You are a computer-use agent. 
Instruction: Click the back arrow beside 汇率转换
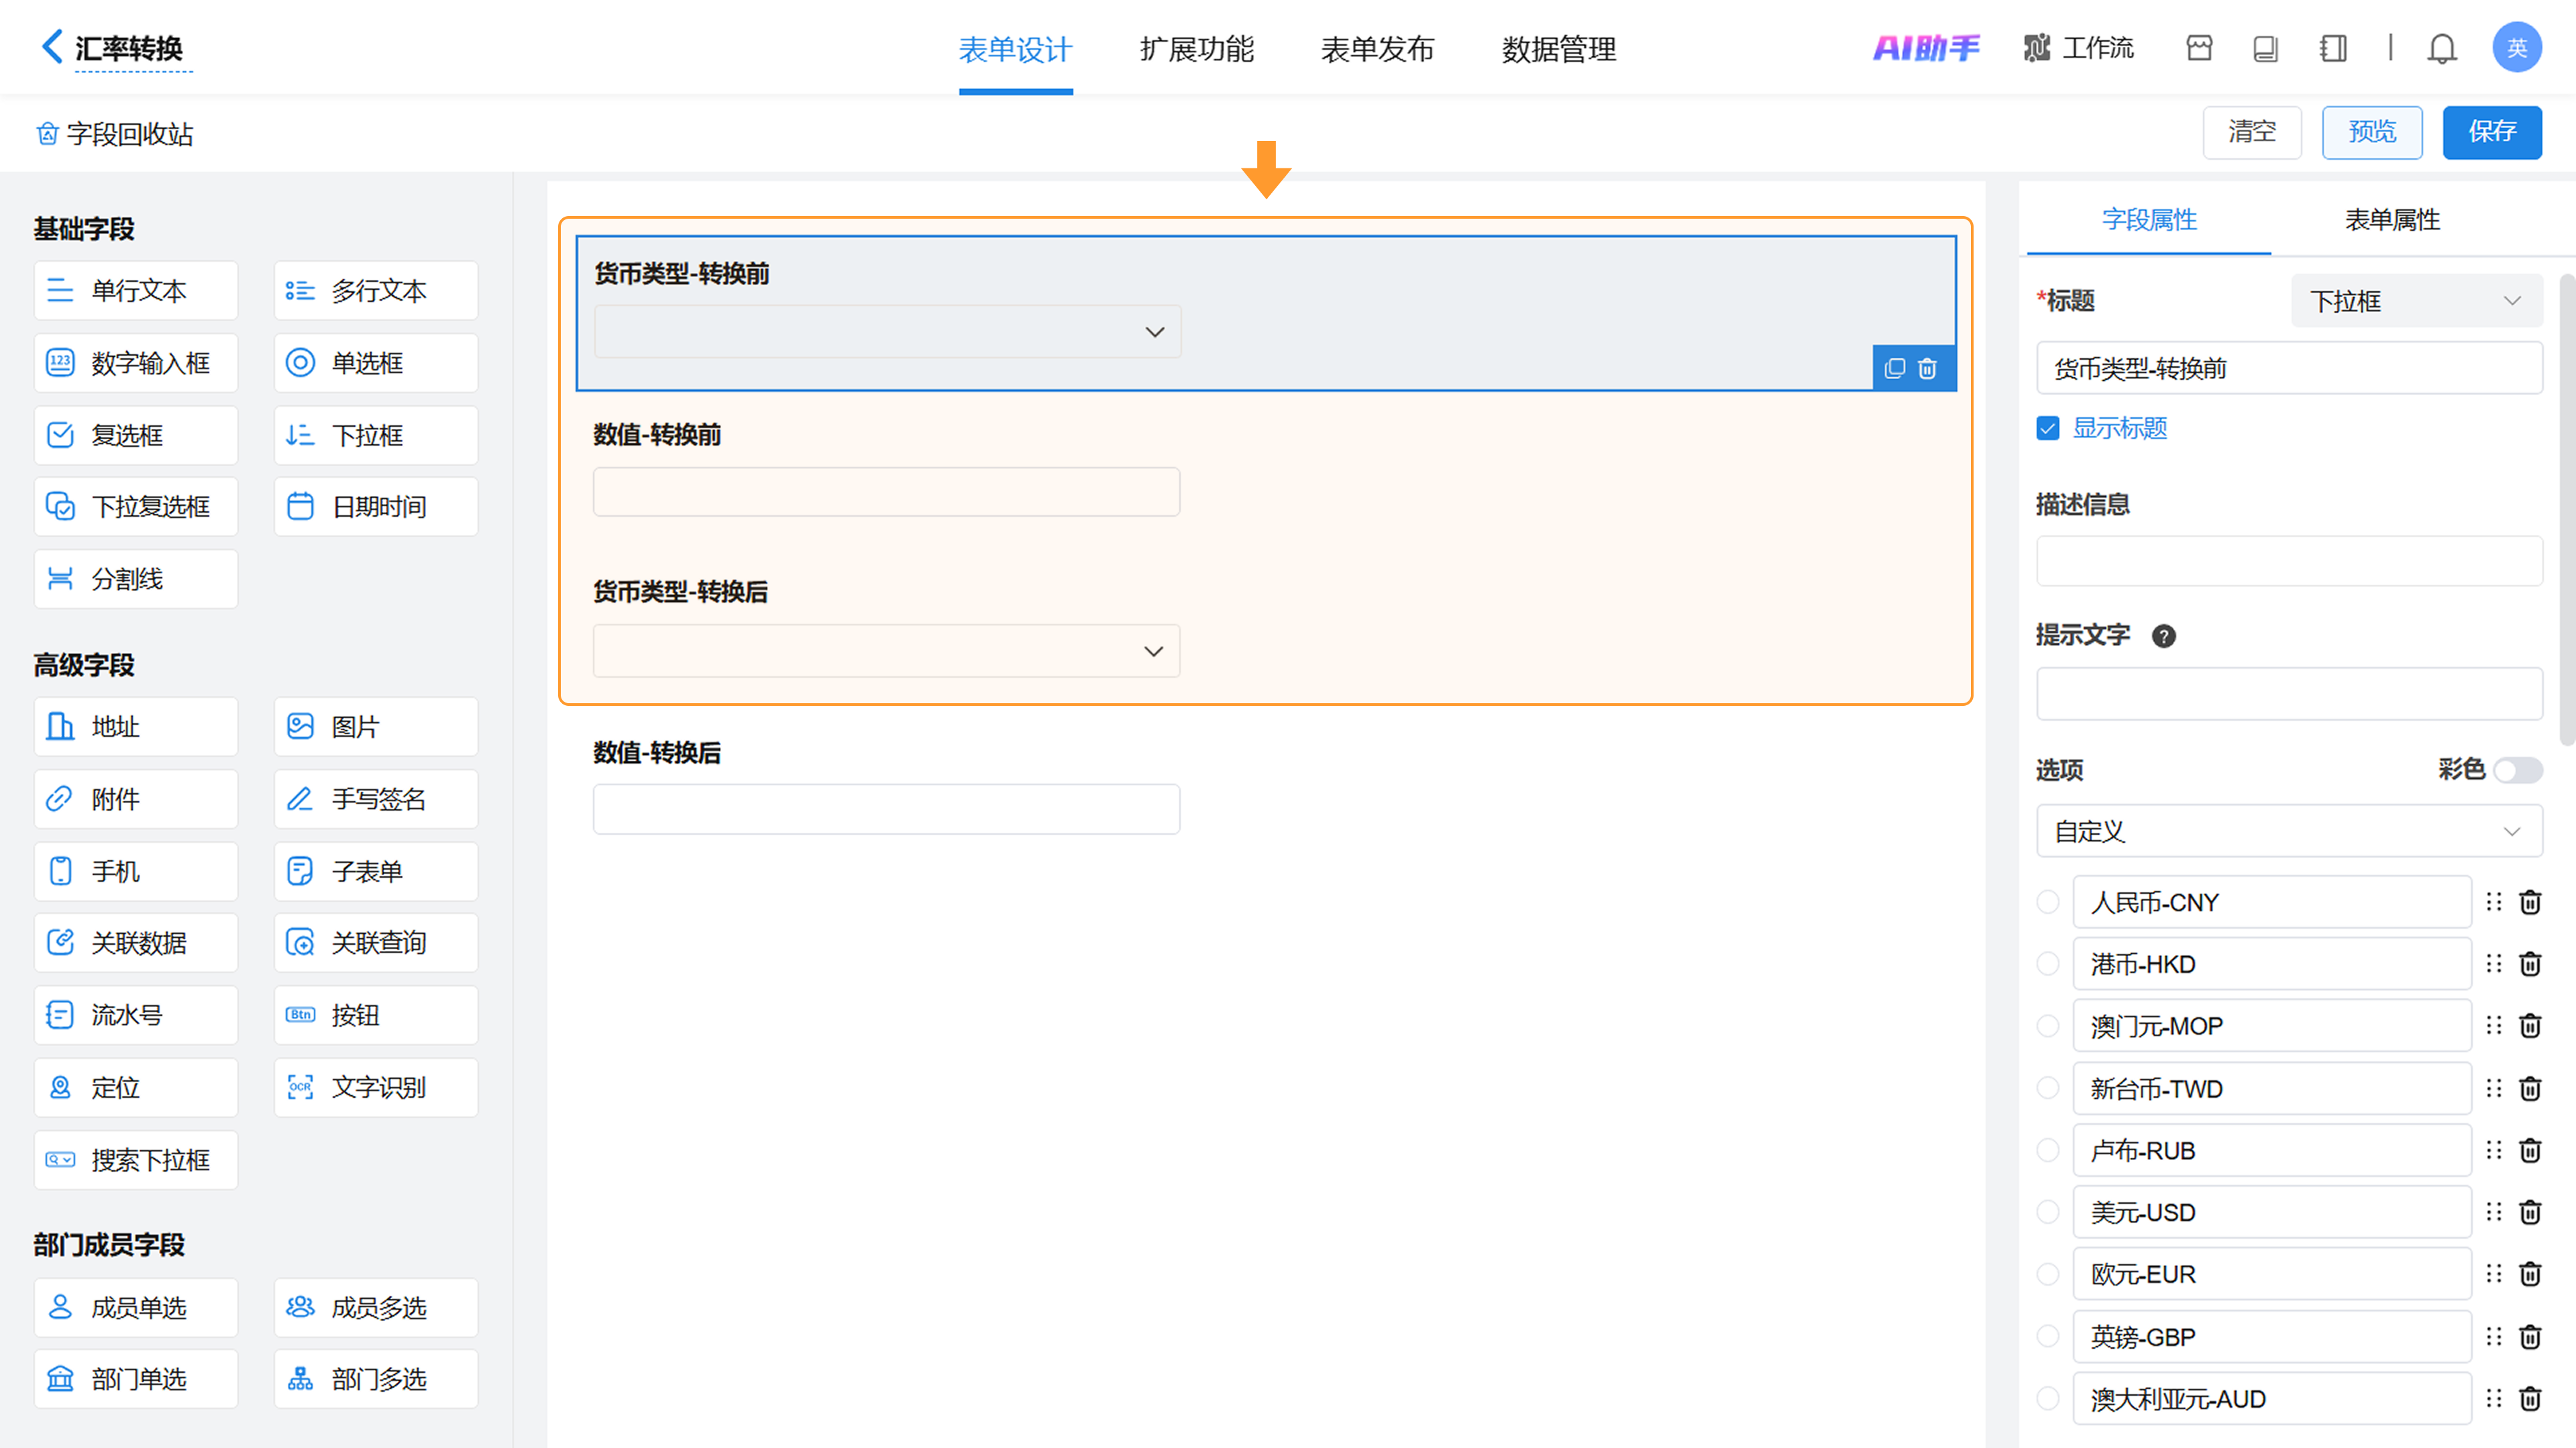coord(52,47)
